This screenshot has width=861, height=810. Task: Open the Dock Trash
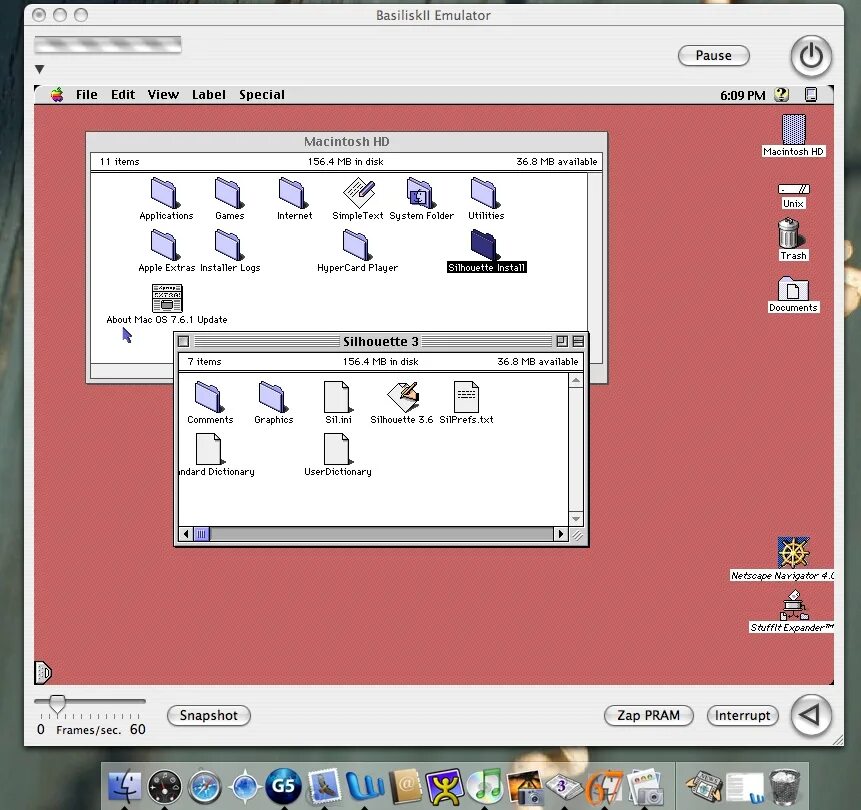784,787
